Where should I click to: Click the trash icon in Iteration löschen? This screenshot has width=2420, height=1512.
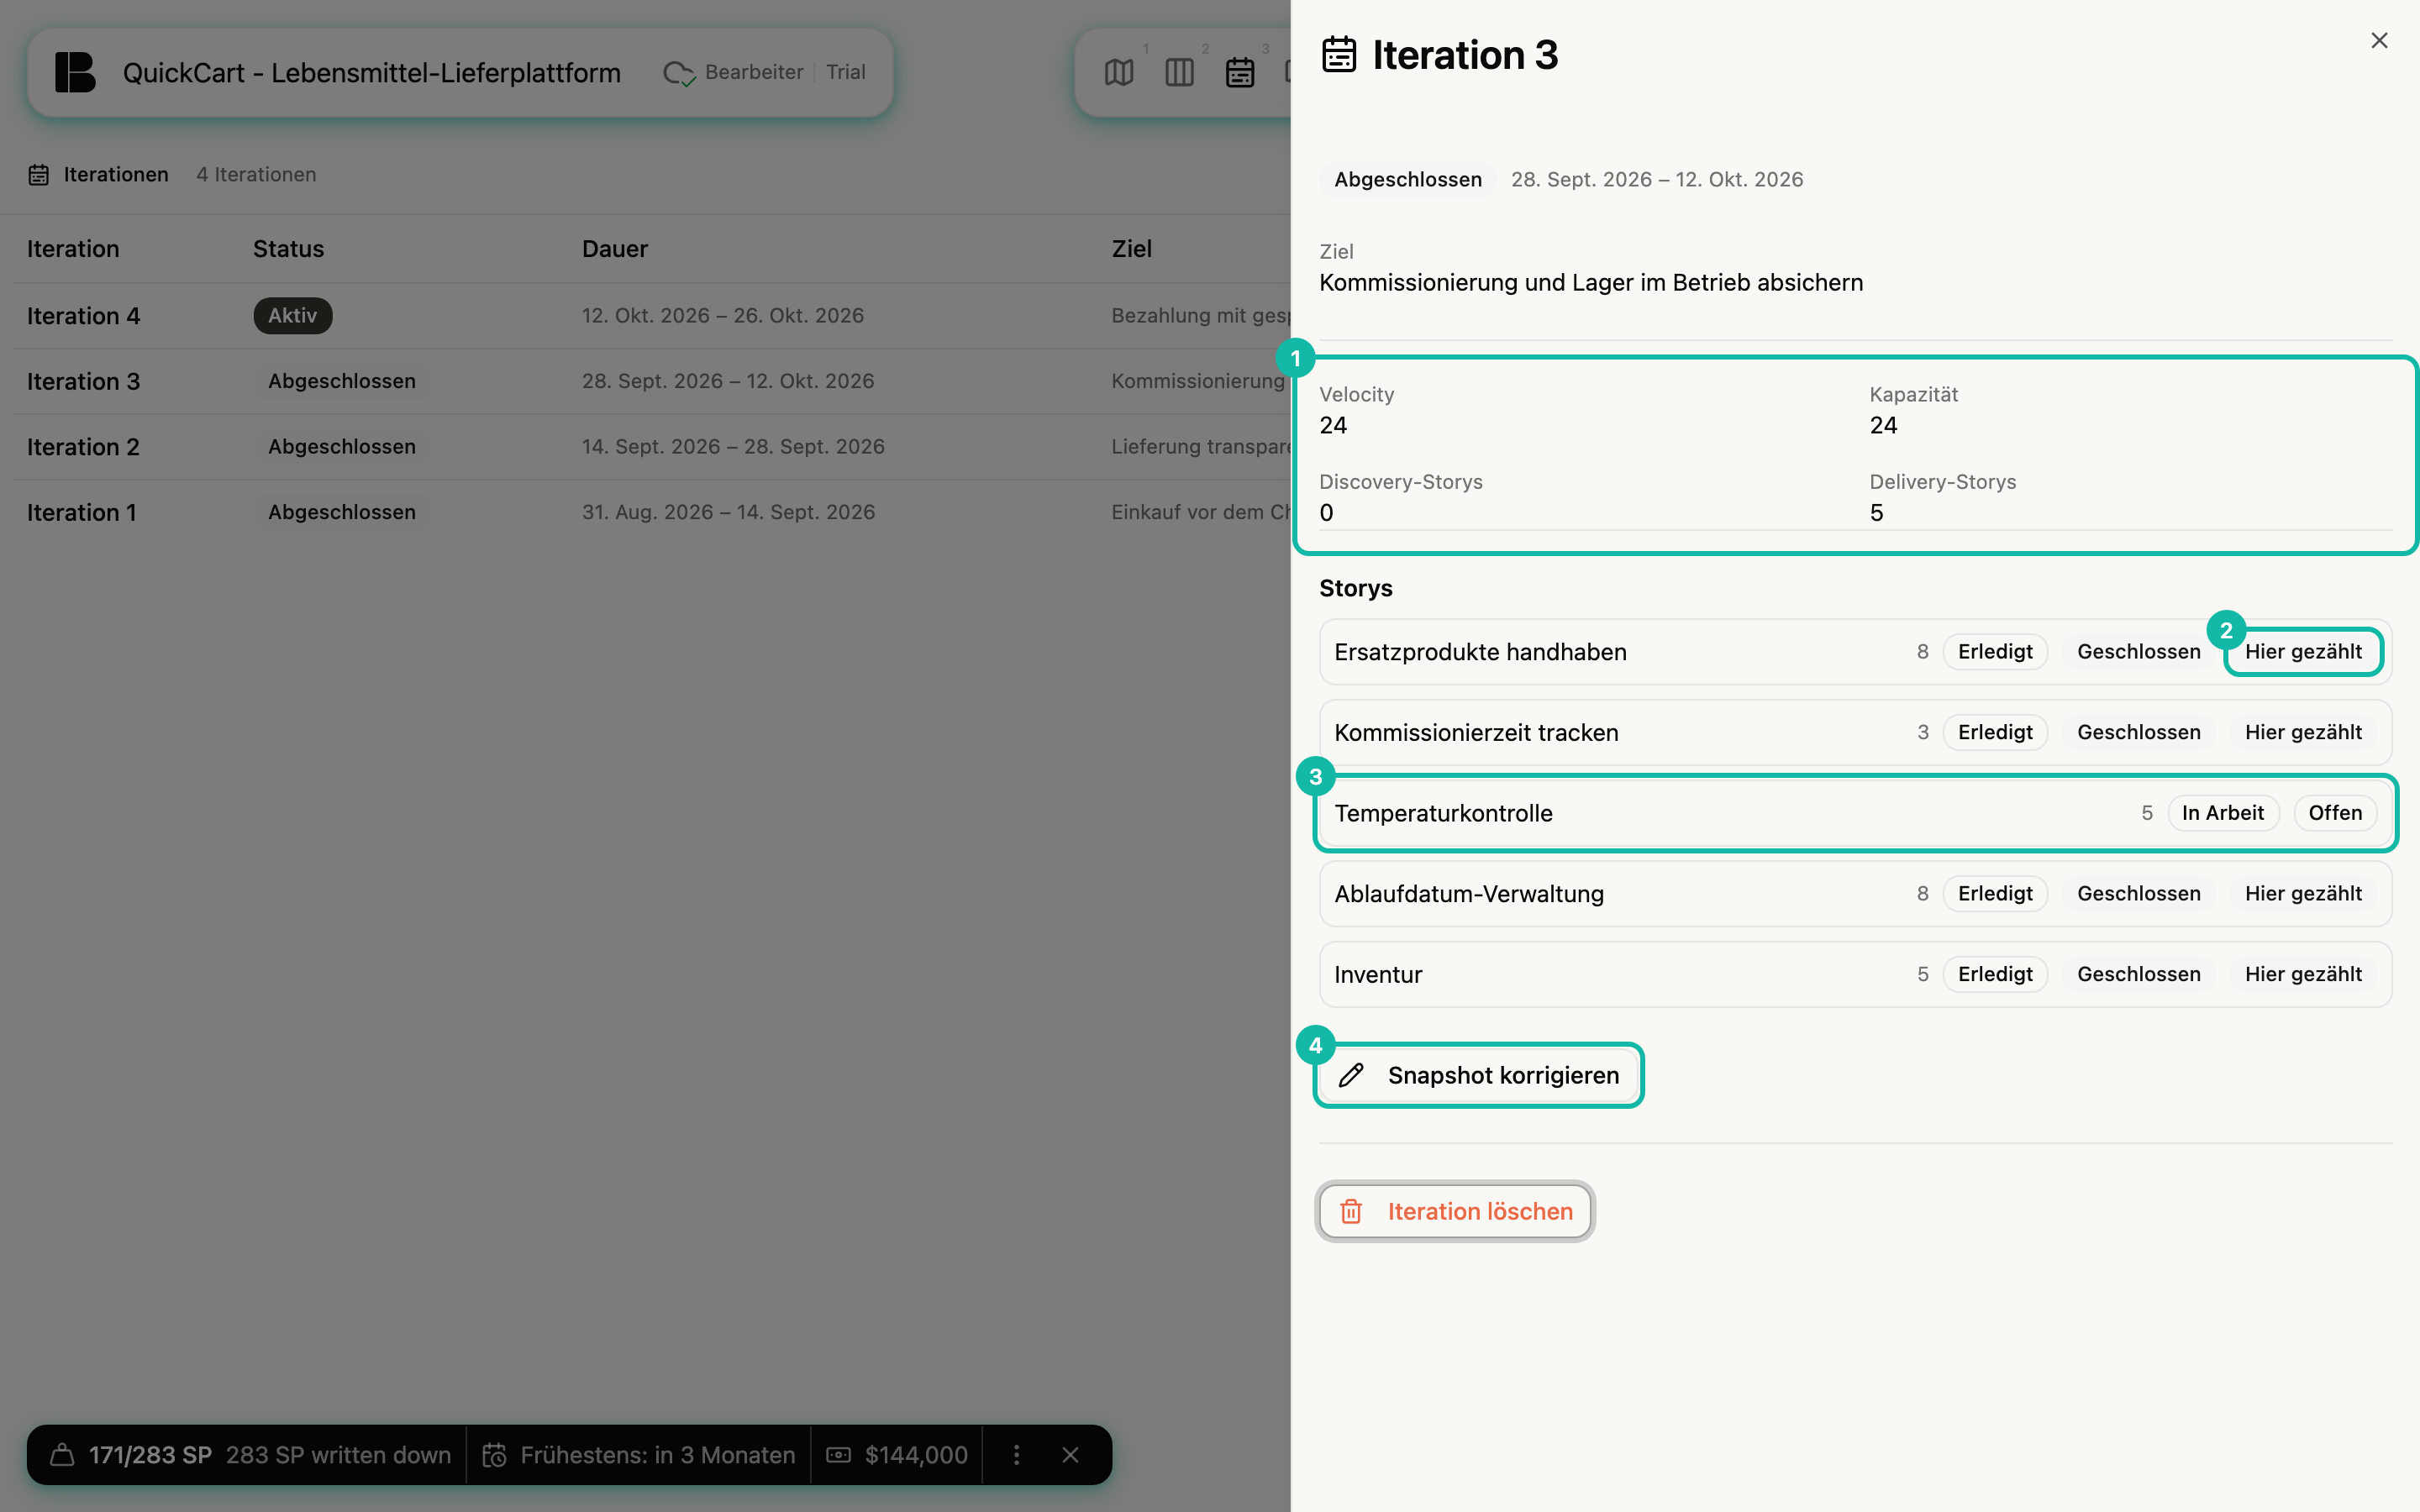1351,1211
